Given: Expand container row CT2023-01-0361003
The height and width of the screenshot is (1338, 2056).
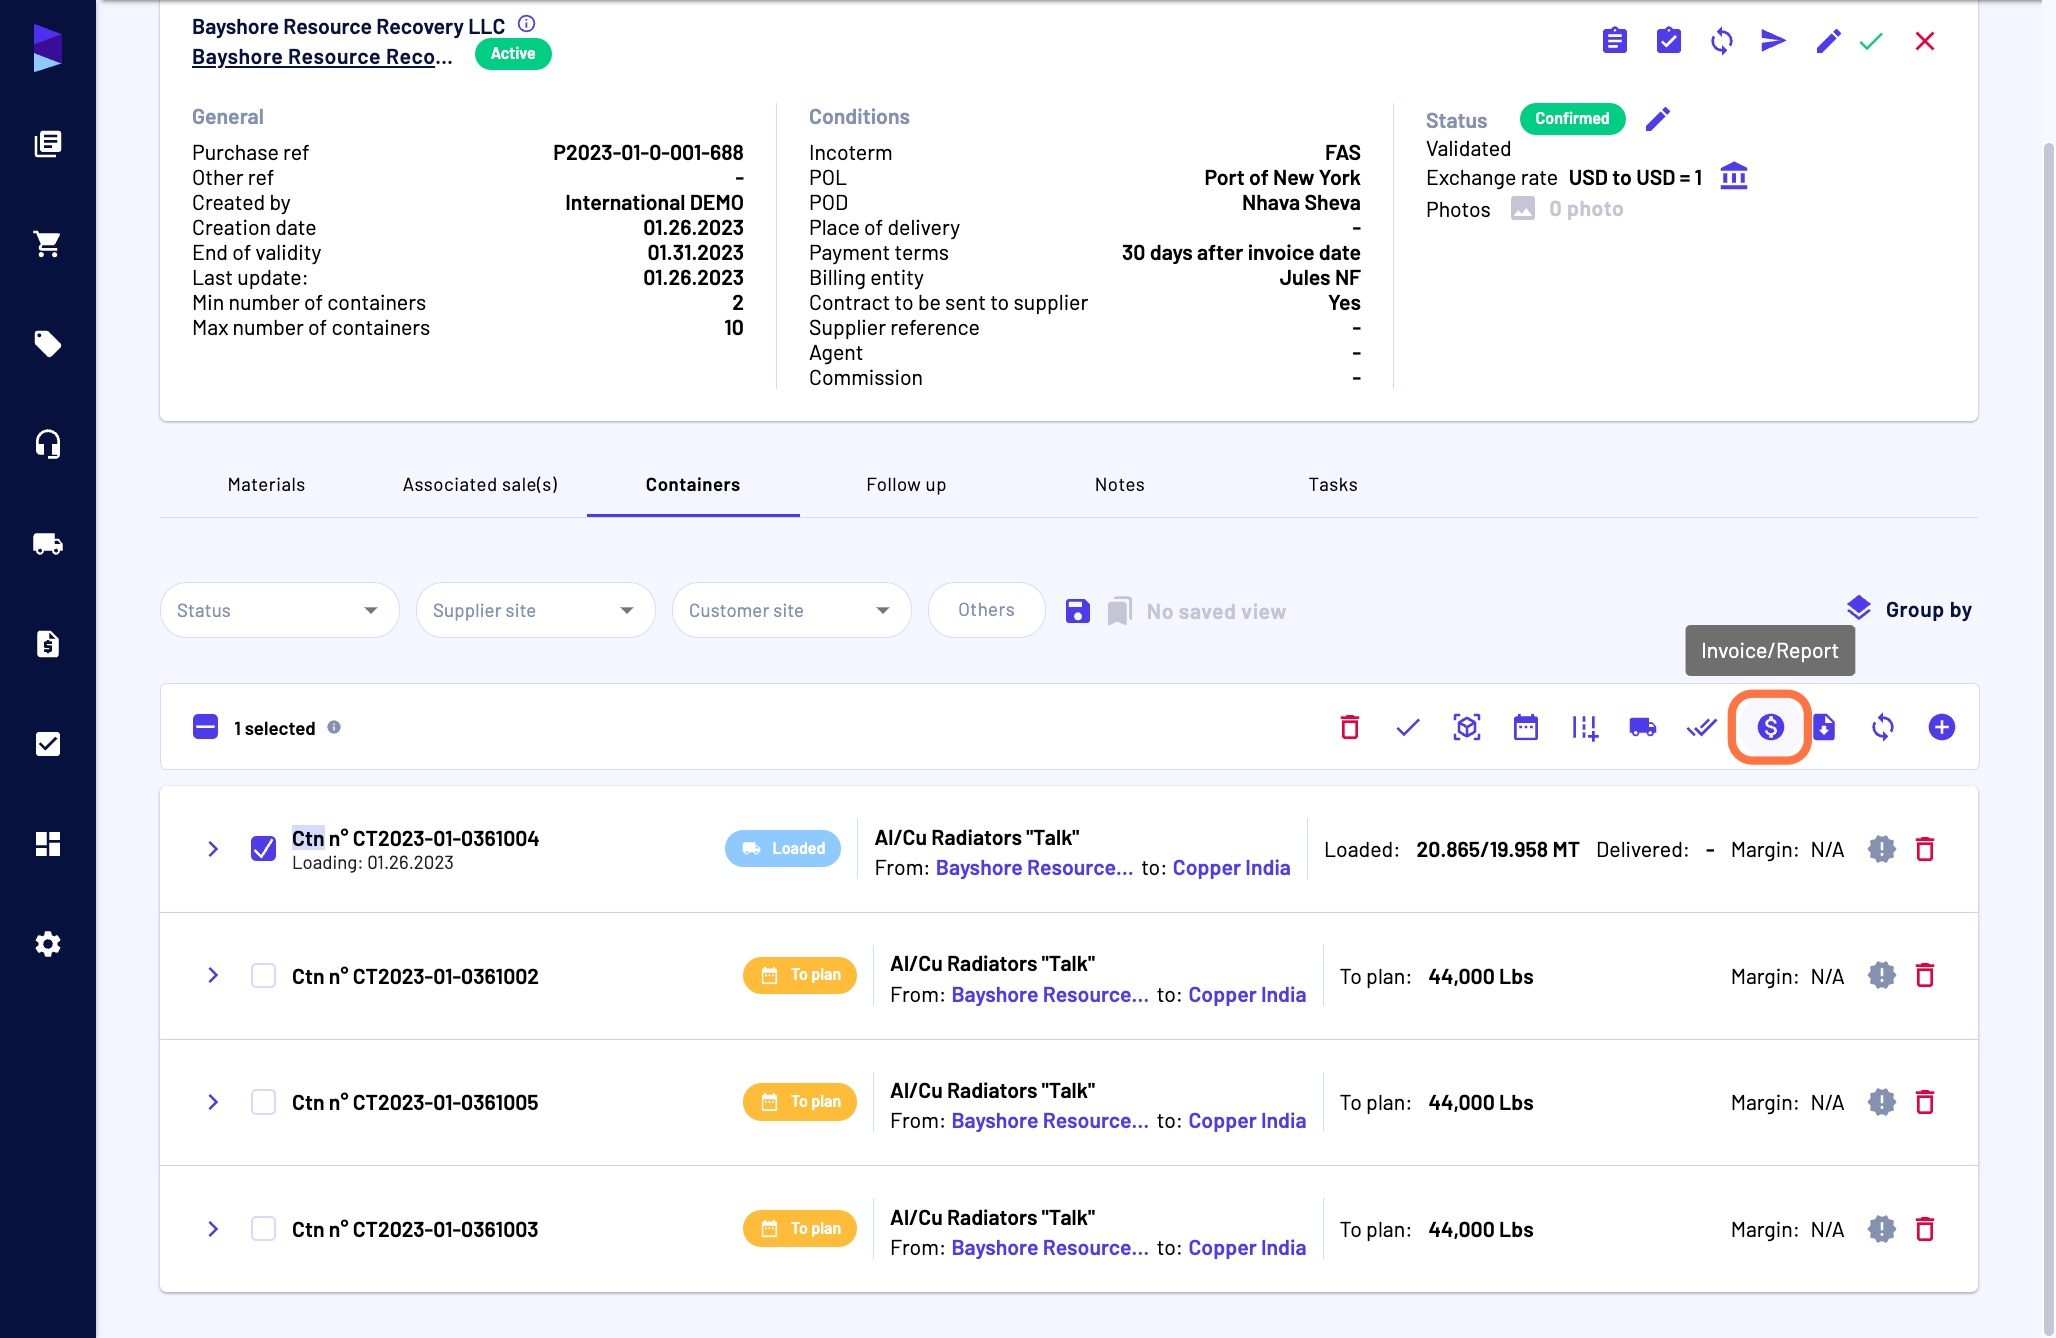Looking at the screenshot, I should pyautogui.click(x=213, y=1229).
